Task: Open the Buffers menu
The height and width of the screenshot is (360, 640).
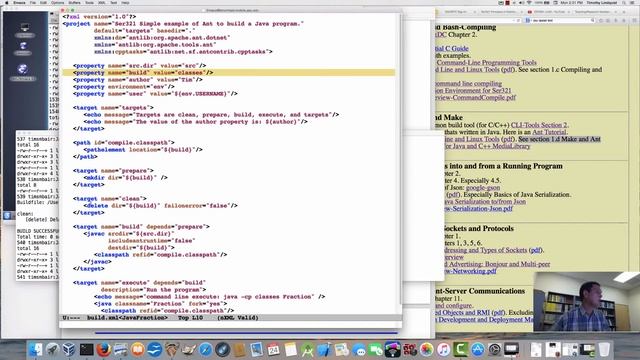Action: (x=74, y=2)
